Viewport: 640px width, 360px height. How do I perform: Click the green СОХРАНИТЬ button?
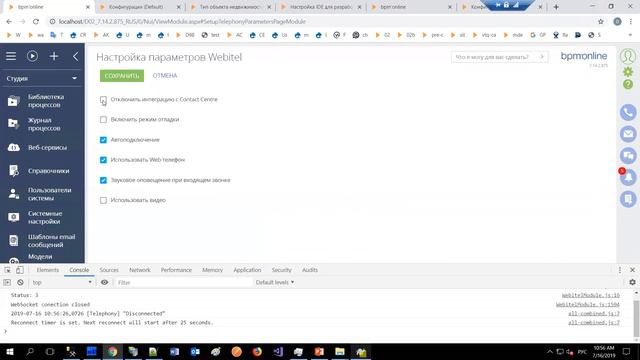(x=122, y=76)
